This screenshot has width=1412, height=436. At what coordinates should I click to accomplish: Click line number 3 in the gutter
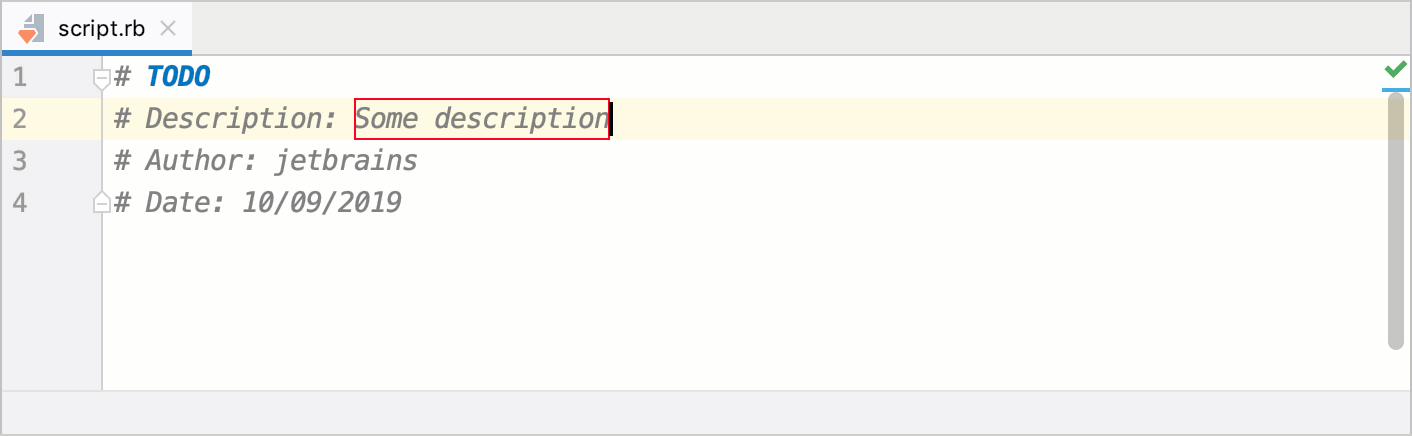[20, 161]
